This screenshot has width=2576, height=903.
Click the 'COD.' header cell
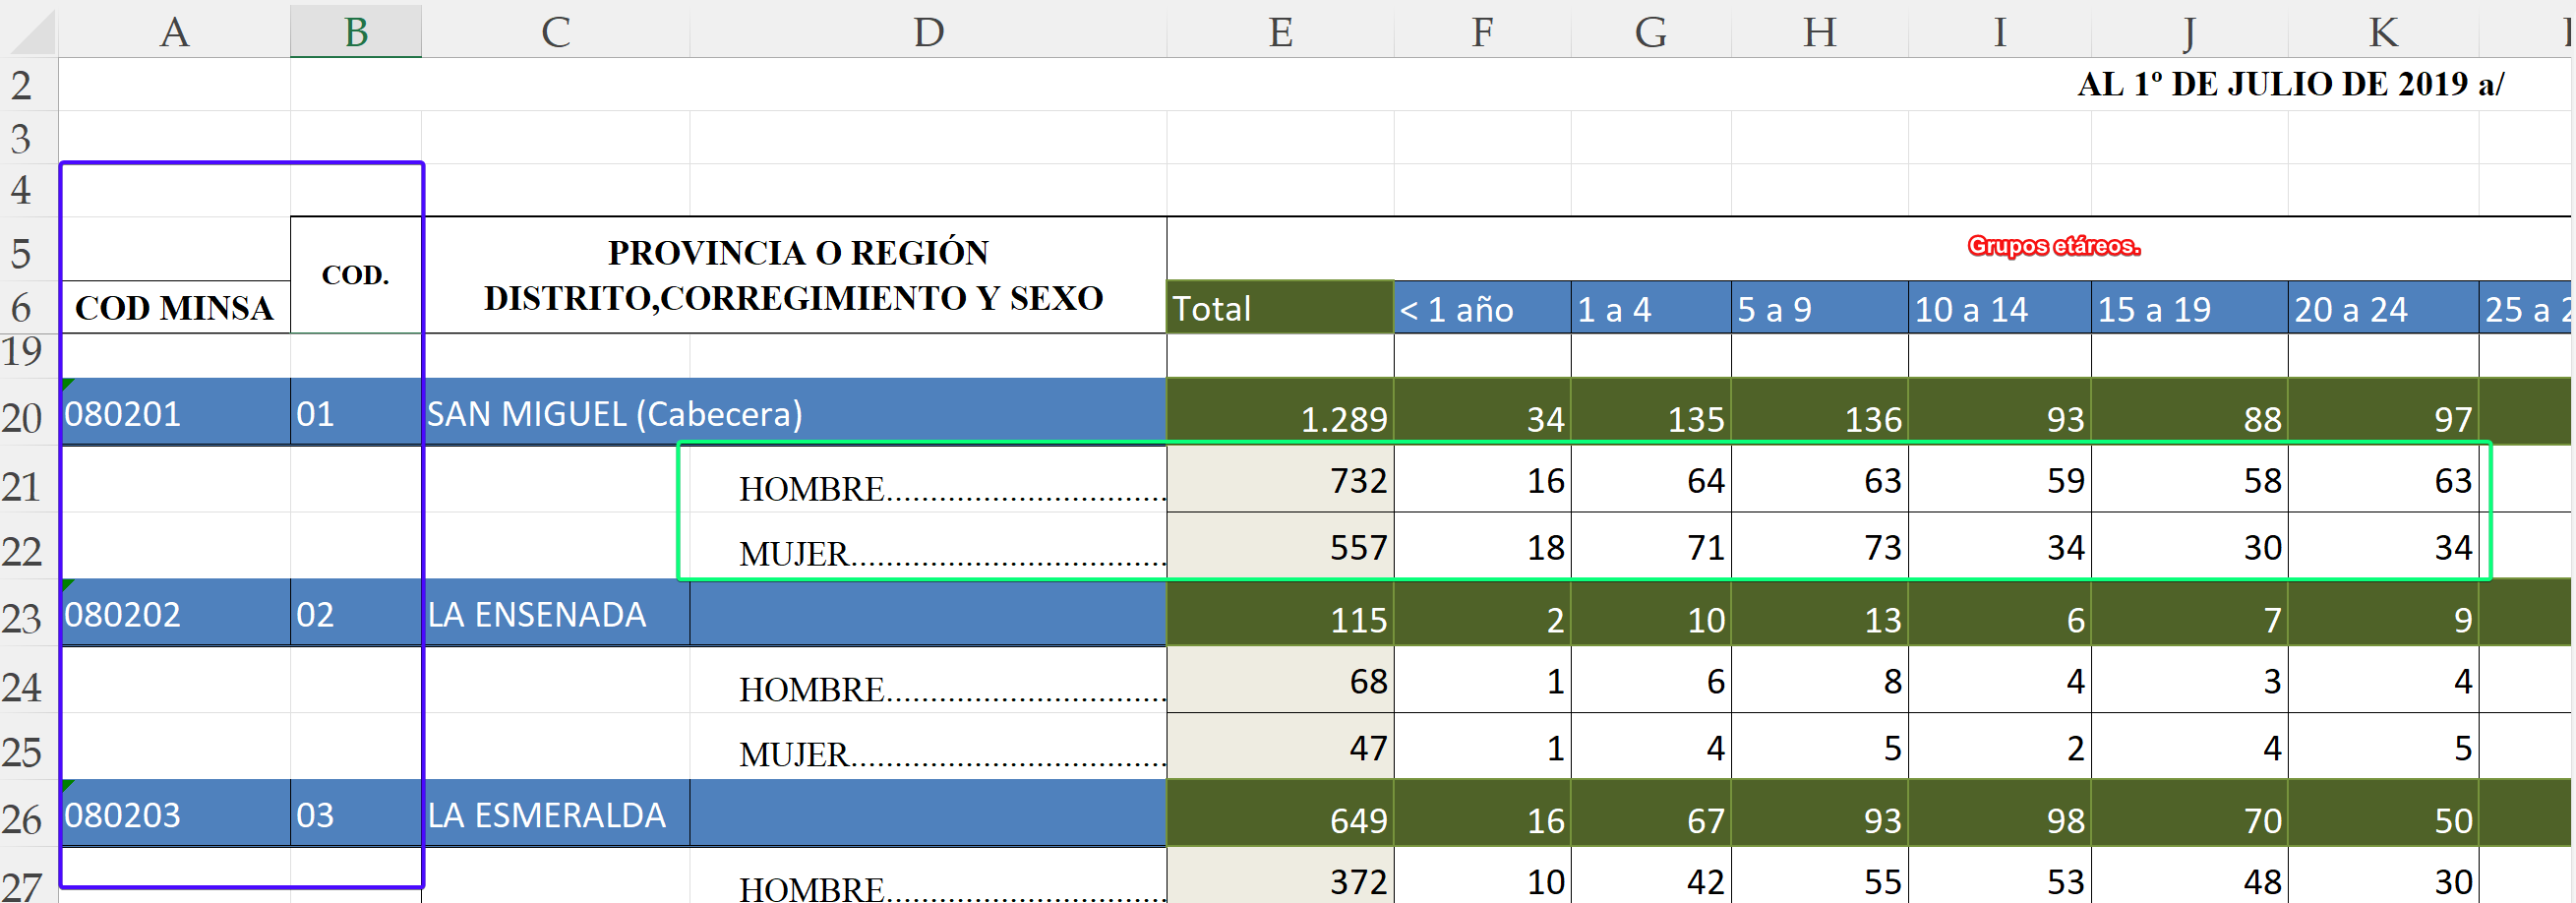click(355, 275)
